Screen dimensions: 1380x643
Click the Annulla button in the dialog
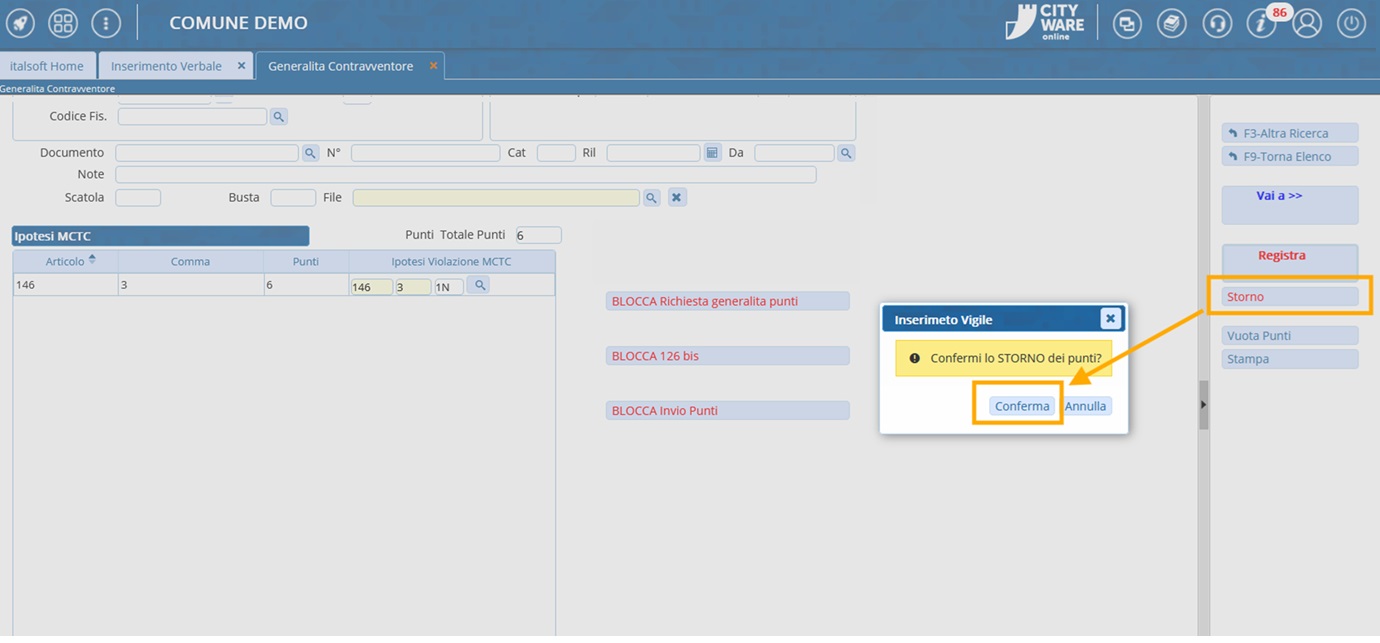pyautogui.click(x=1085, y=406)
